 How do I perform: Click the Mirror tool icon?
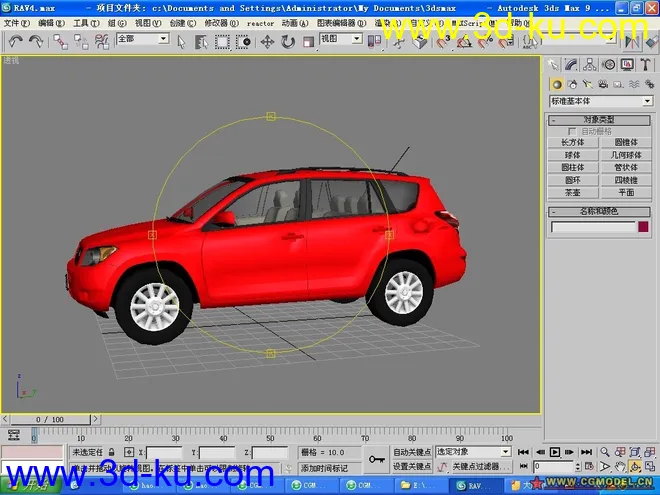point(631,42)
